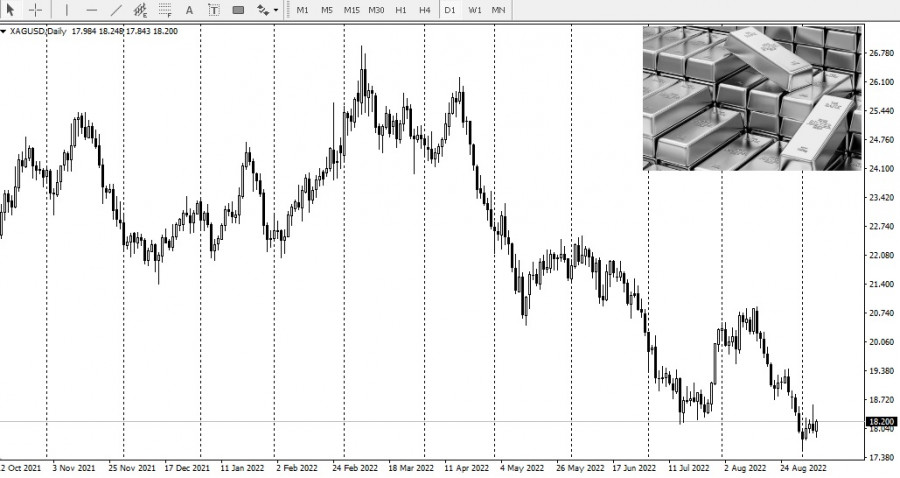The height and width of the screenshot is (478, 900).
Task: Click the 19.380 price axis label
Action: click(882, 371)
